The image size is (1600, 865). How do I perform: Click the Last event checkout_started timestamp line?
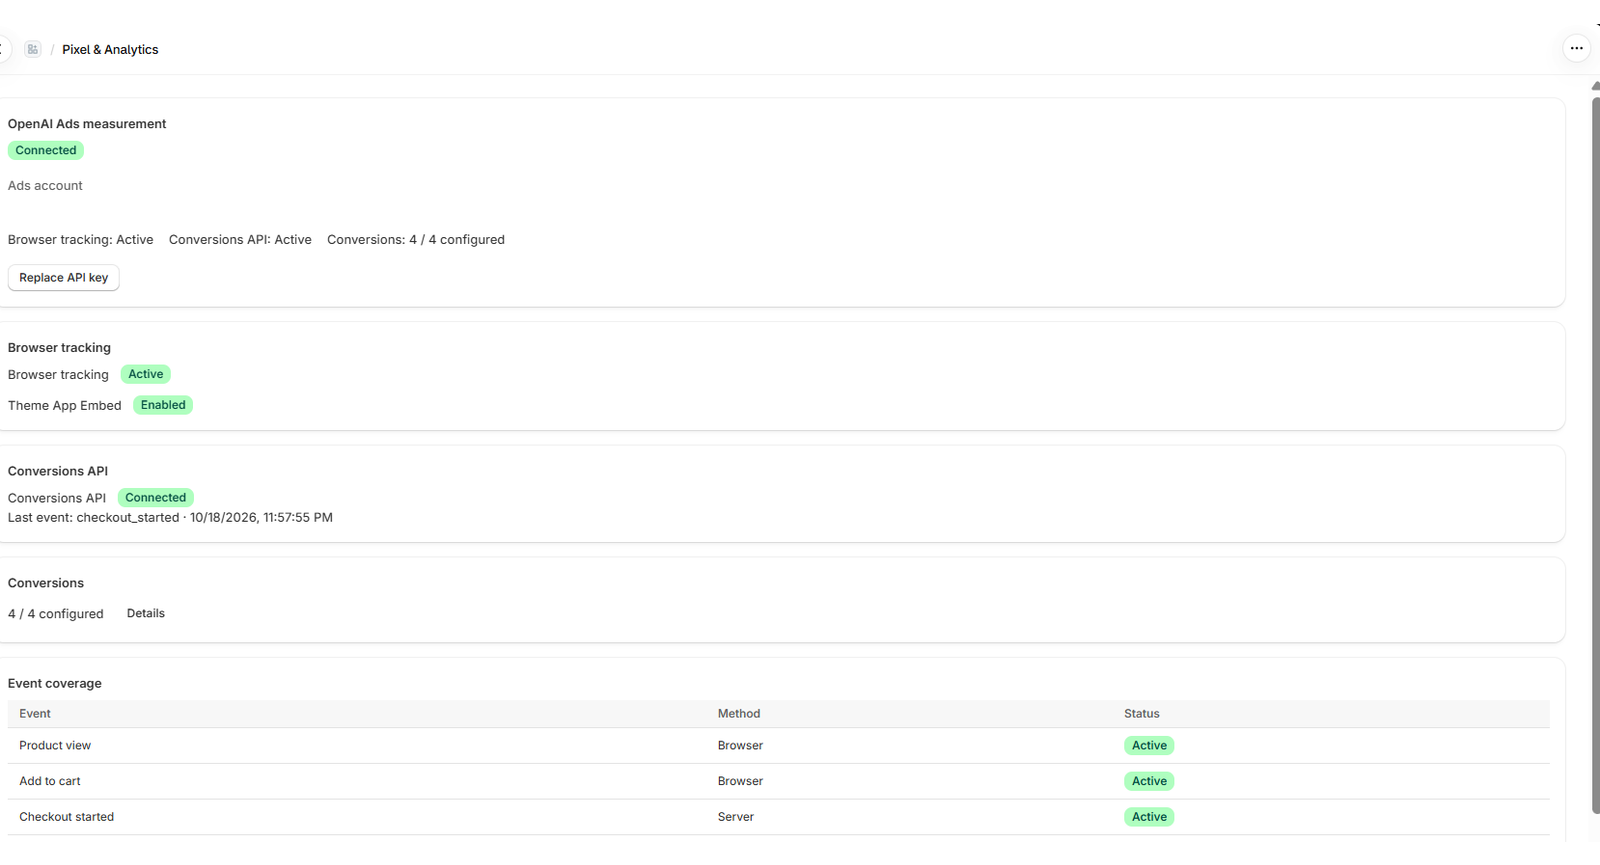(170, 518)
